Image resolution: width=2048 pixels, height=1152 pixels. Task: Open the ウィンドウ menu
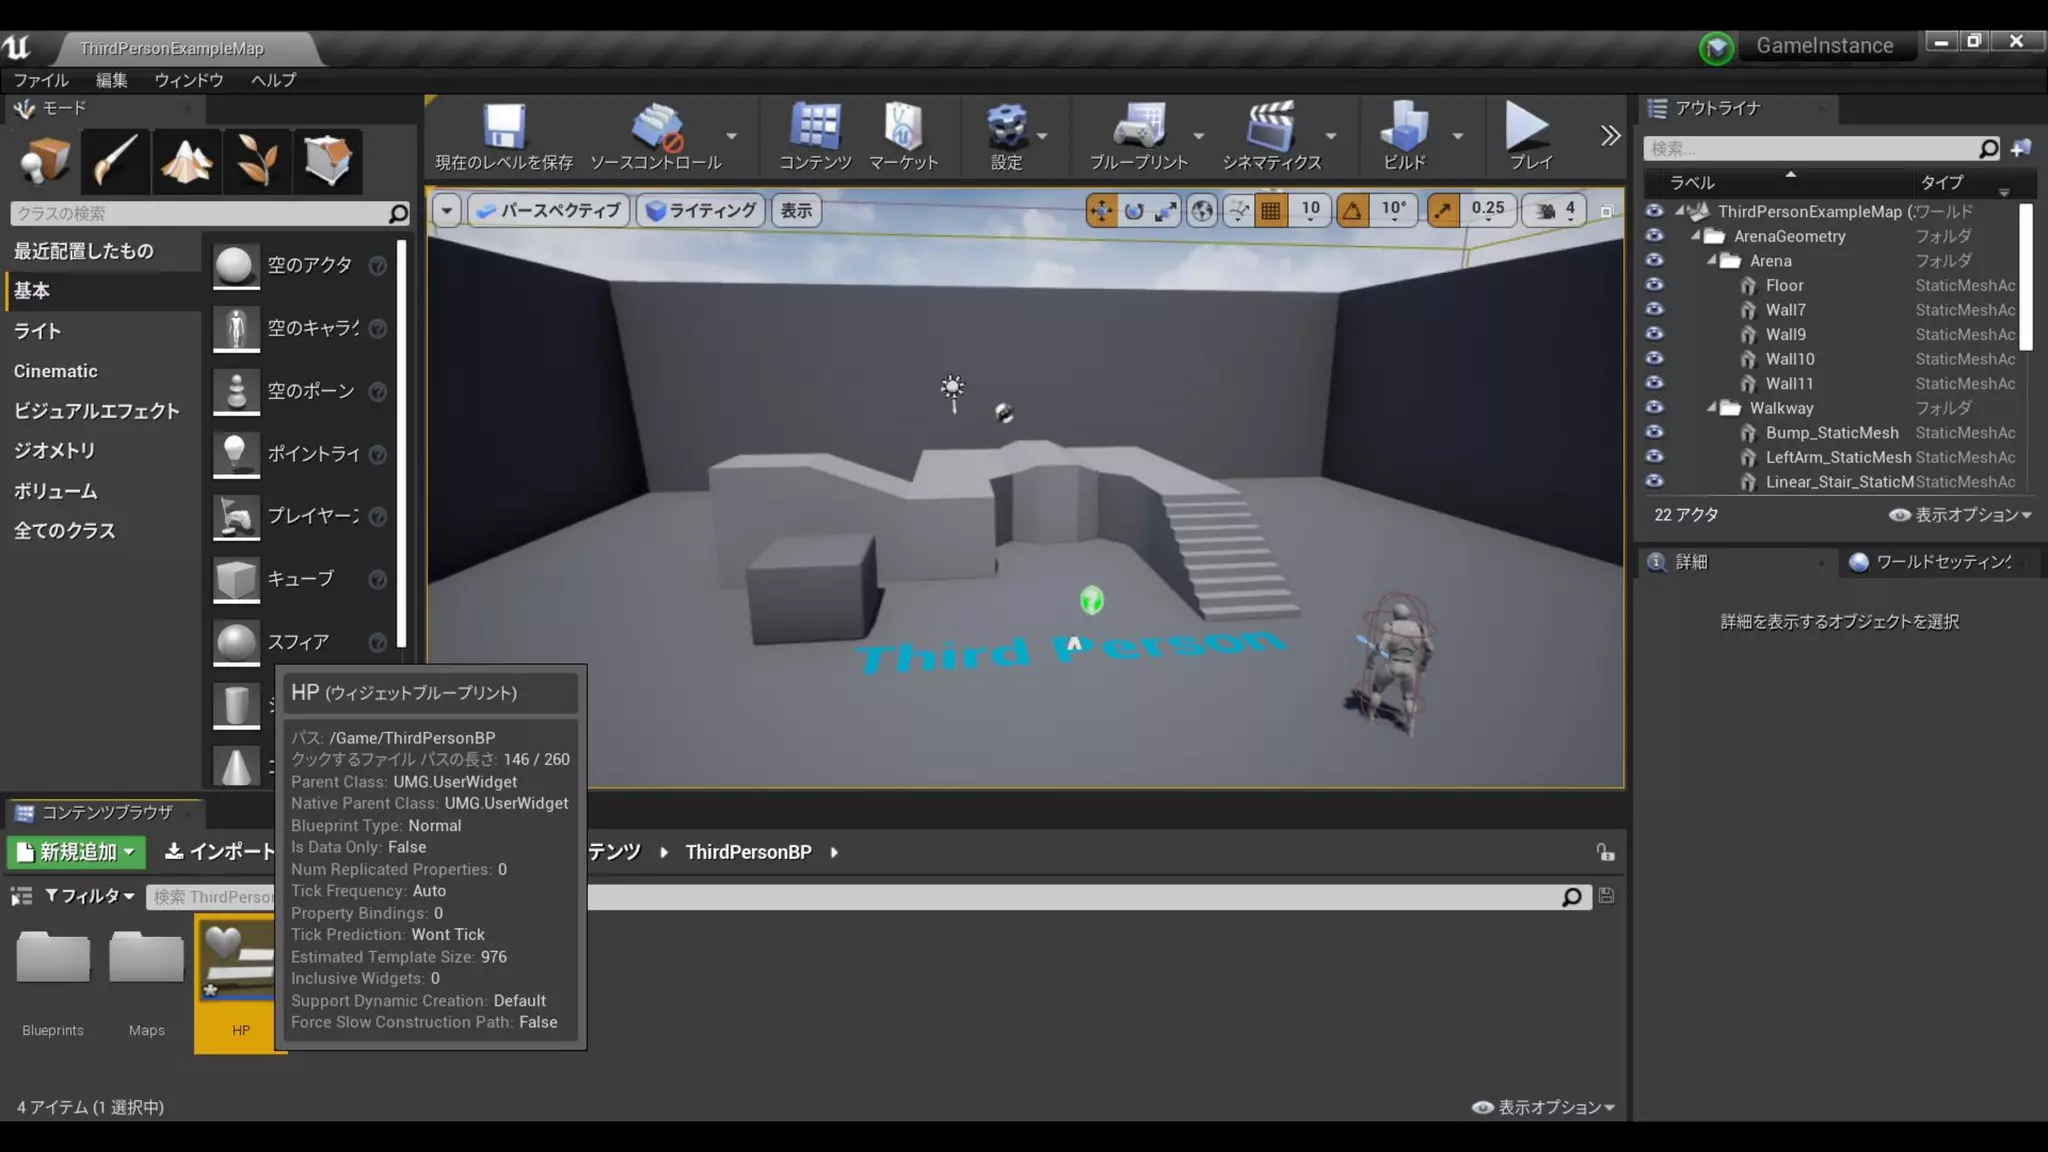(188, 80)
